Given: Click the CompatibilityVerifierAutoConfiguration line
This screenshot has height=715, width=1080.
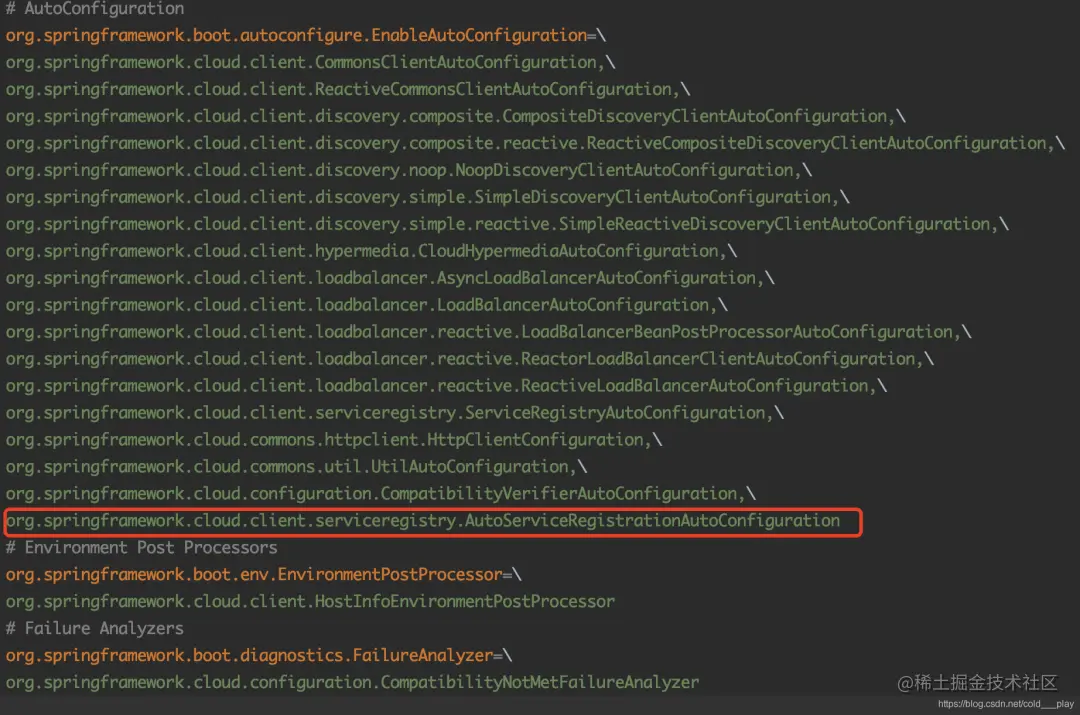Looking at the screenshot, I should (380, 493).
